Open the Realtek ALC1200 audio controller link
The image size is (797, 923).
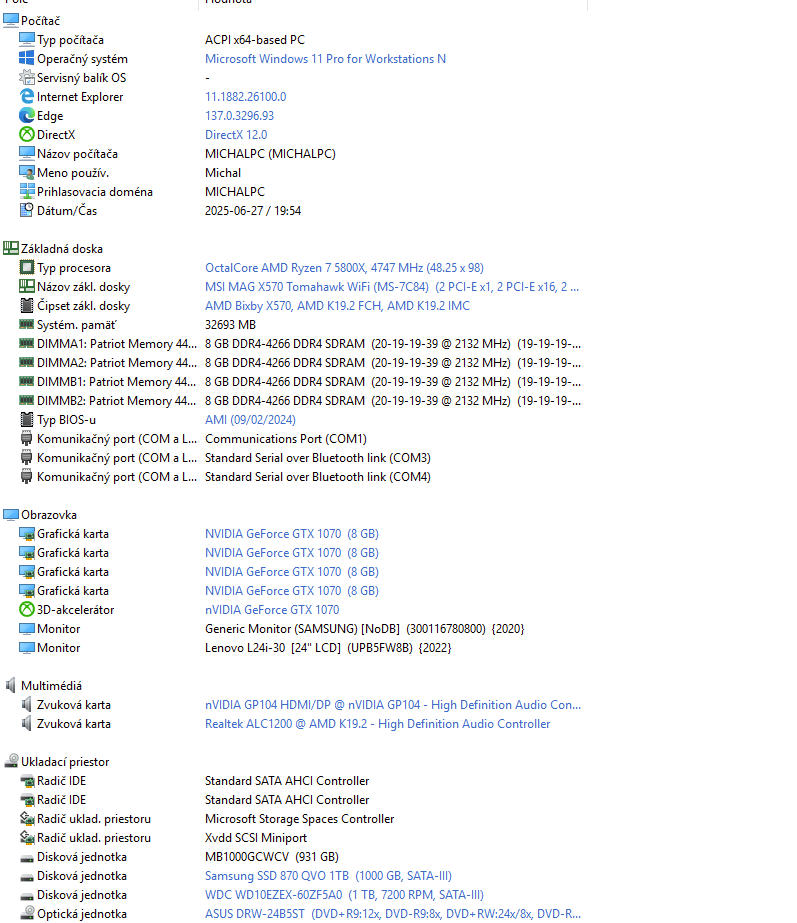(x=377, y=723)
